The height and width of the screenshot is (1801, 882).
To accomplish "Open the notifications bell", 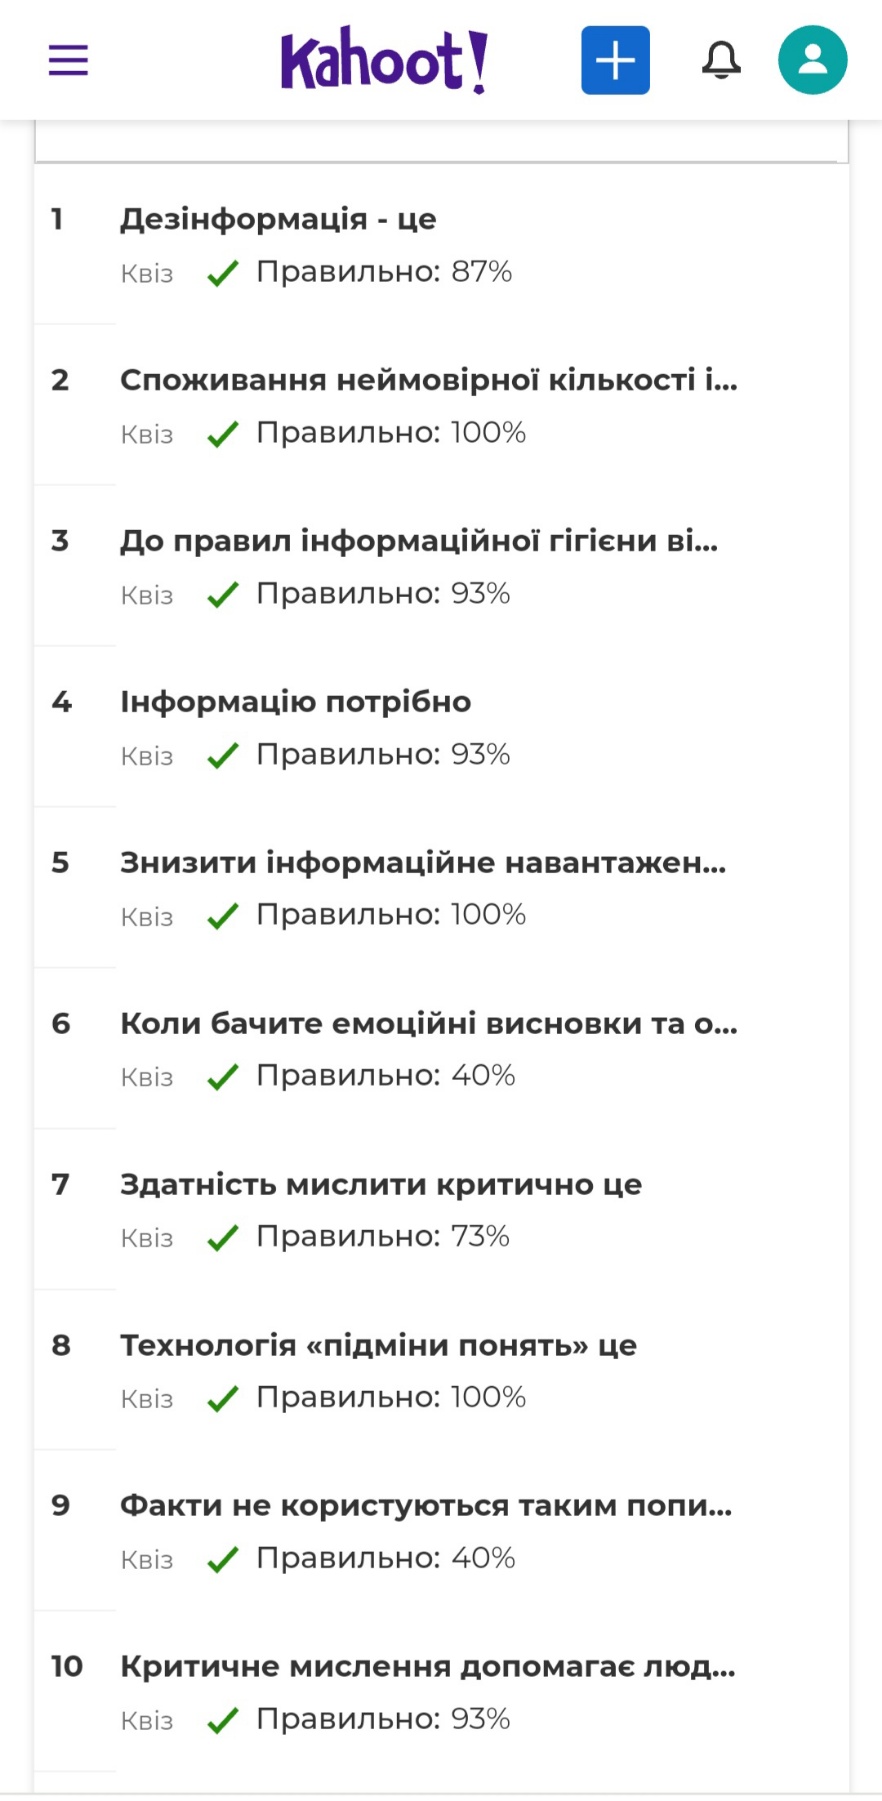I will click(721, 61).
